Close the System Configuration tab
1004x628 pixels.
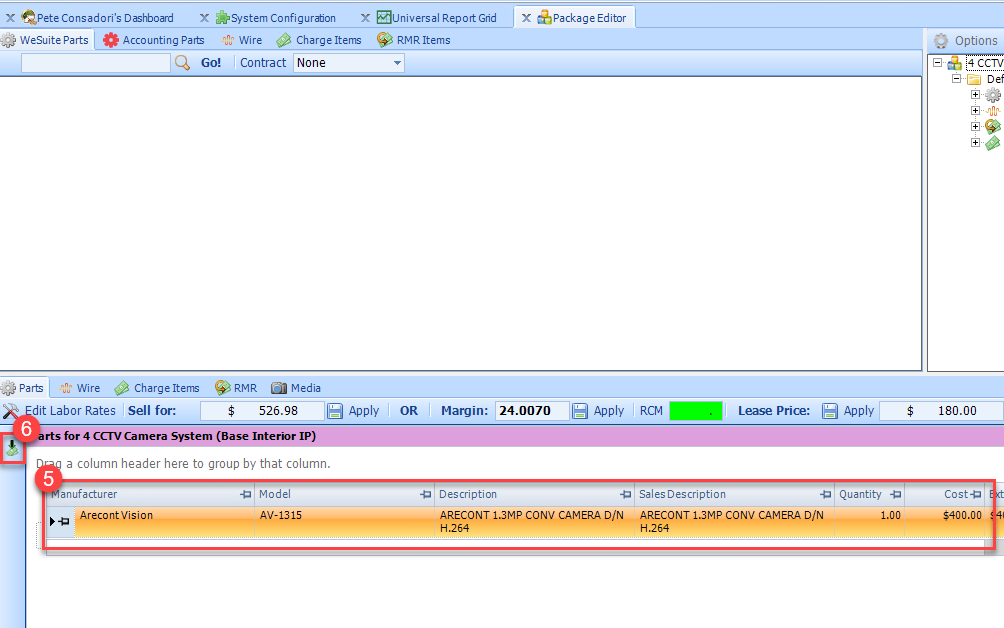tap(204, 18)
